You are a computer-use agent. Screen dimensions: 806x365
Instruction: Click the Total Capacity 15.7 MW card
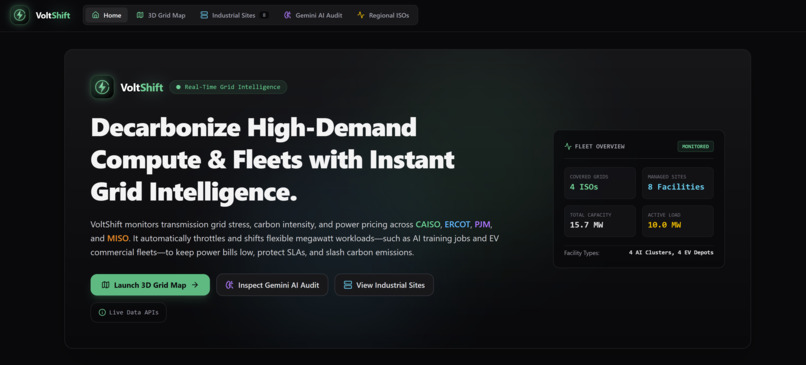(x=600, y=221)
